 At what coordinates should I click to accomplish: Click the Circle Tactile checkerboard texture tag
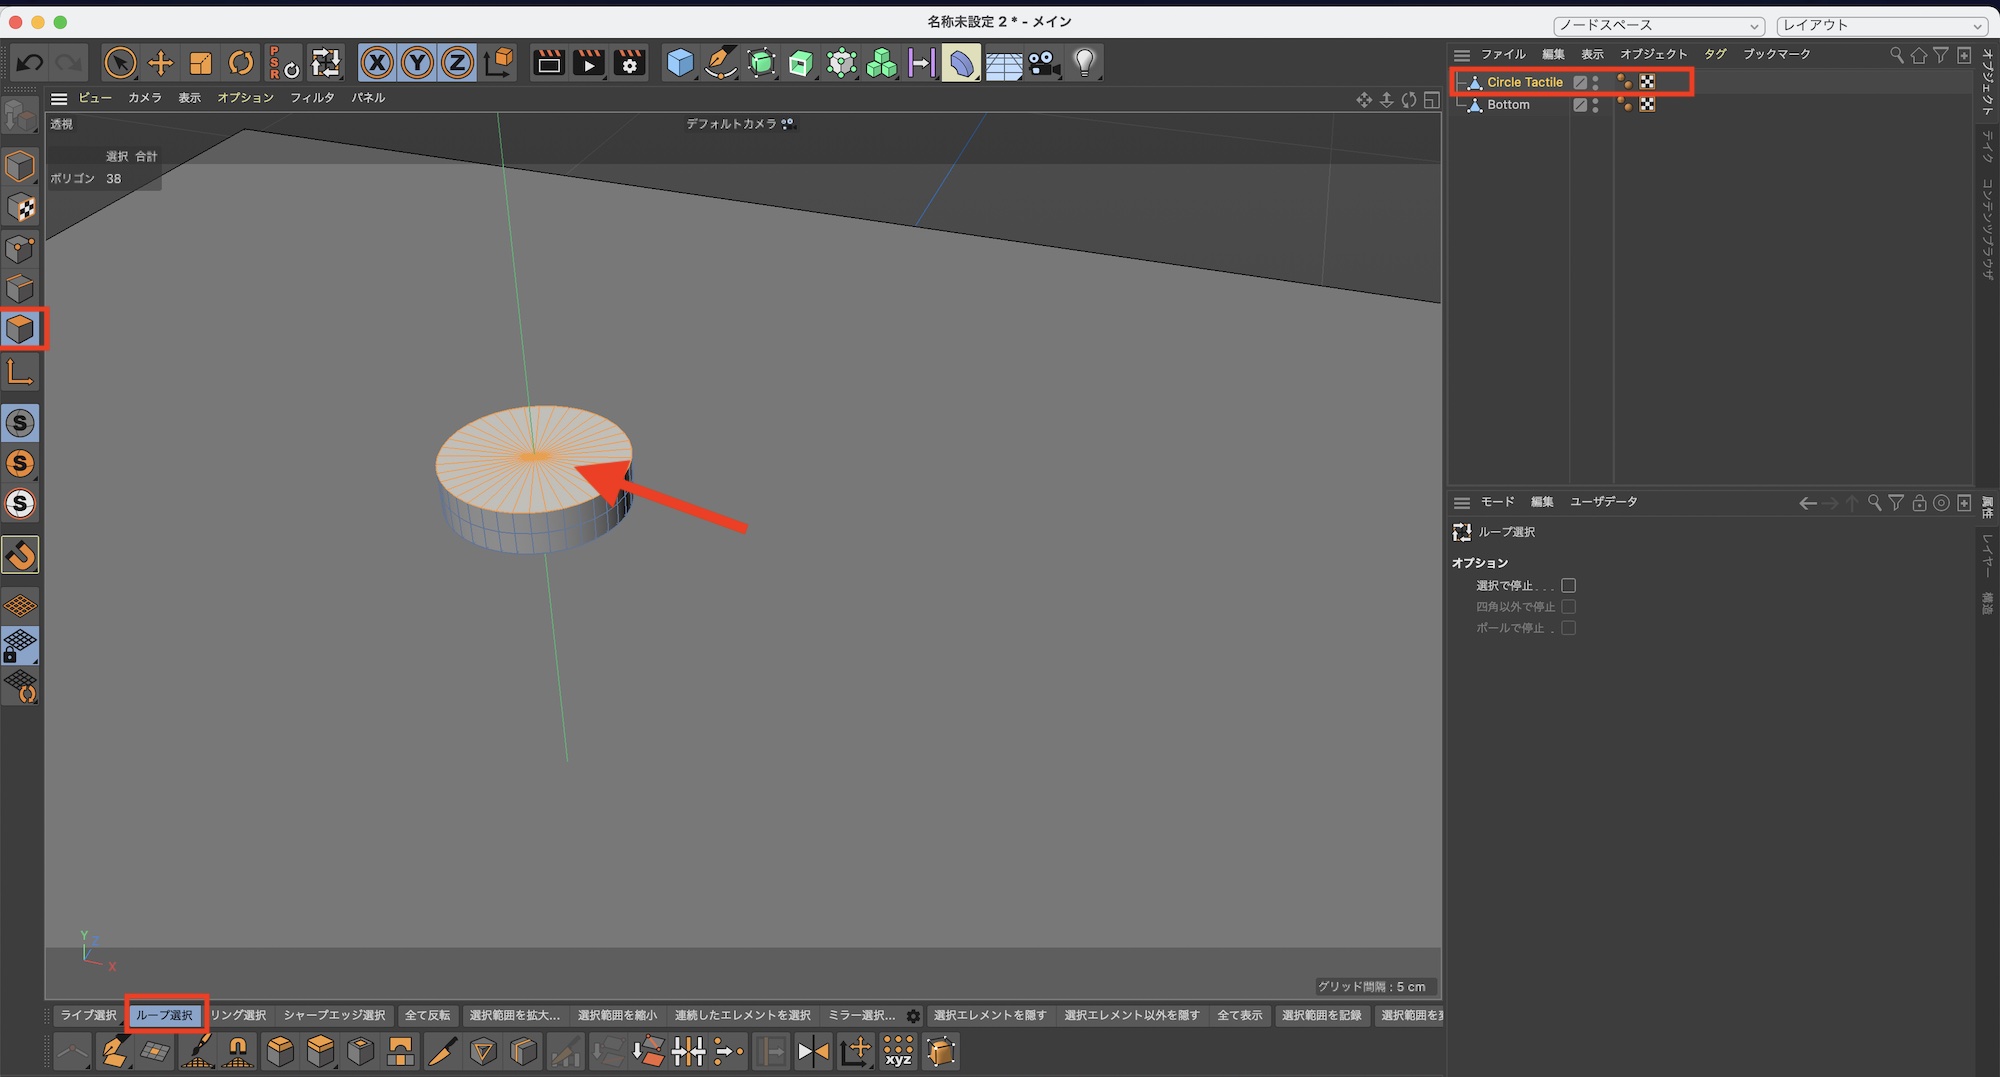click(x=1647, y=82)
